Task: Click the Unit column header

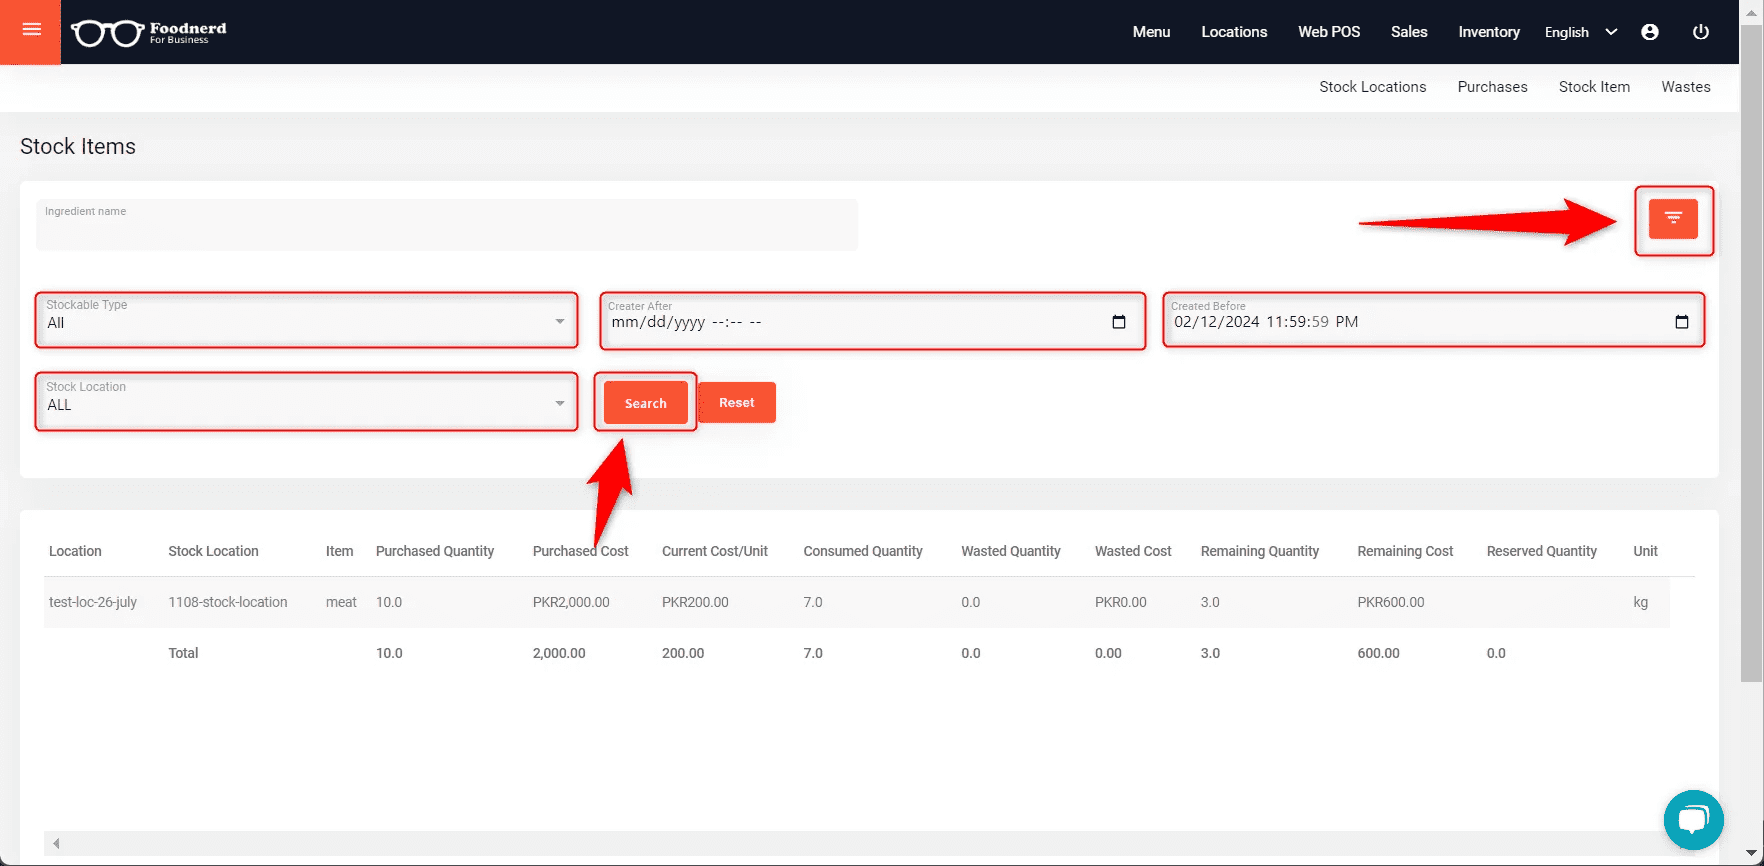Action: [x=1645, y=551]
